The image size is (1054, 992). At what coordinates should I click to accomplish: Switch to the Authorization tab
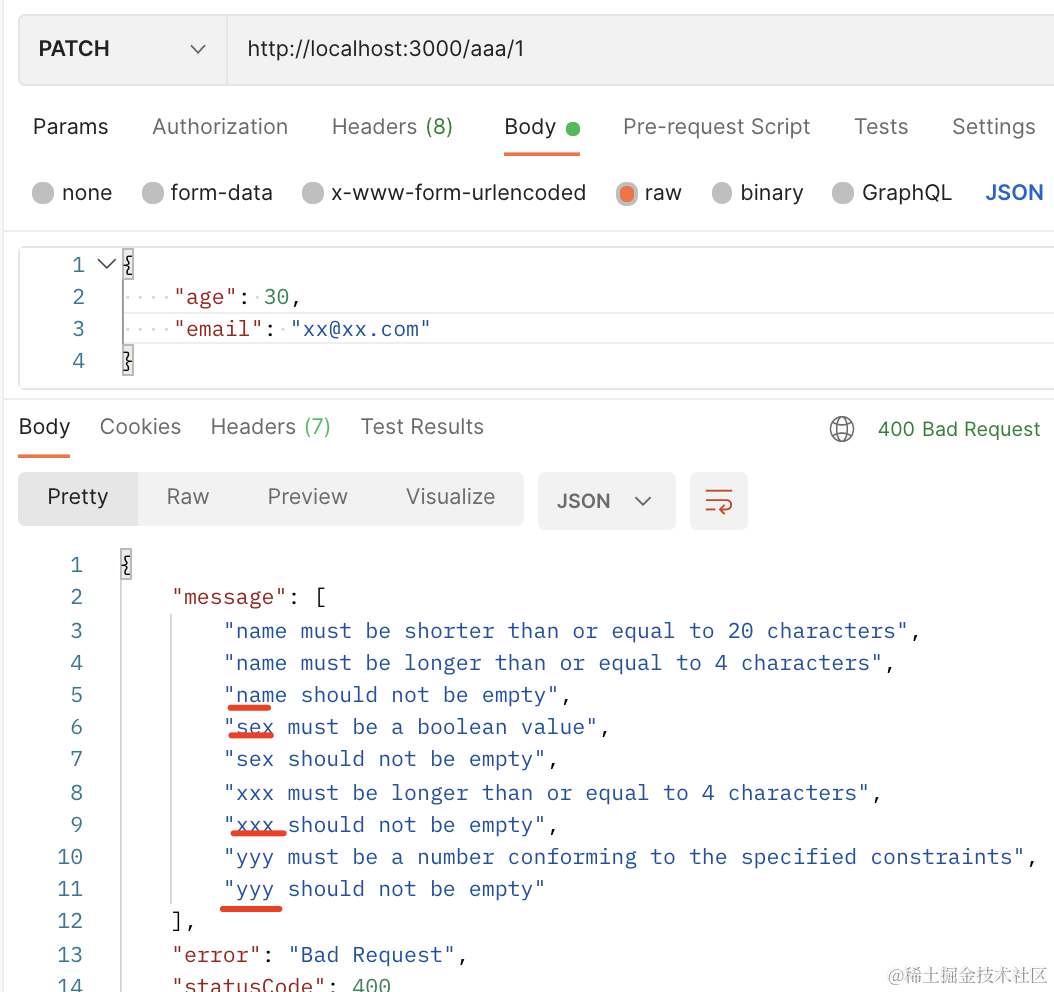tap(220, 127)
